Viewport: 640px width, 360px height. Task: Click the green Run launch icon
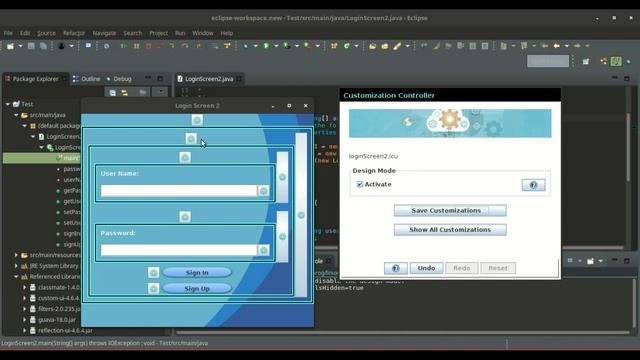pos(266,46)
